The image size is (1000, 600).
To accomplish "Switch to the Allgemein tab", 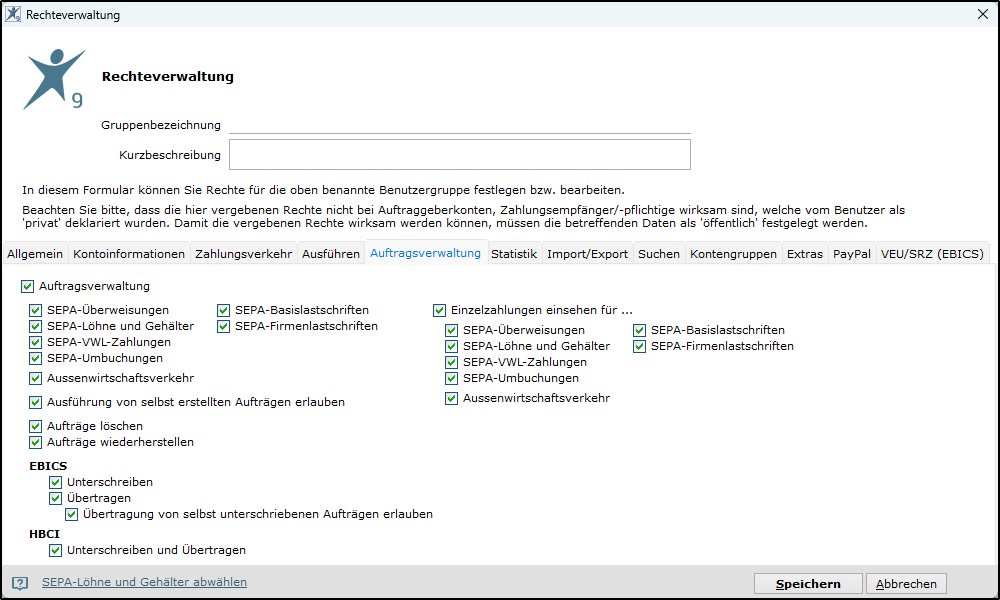I will 35,254.
